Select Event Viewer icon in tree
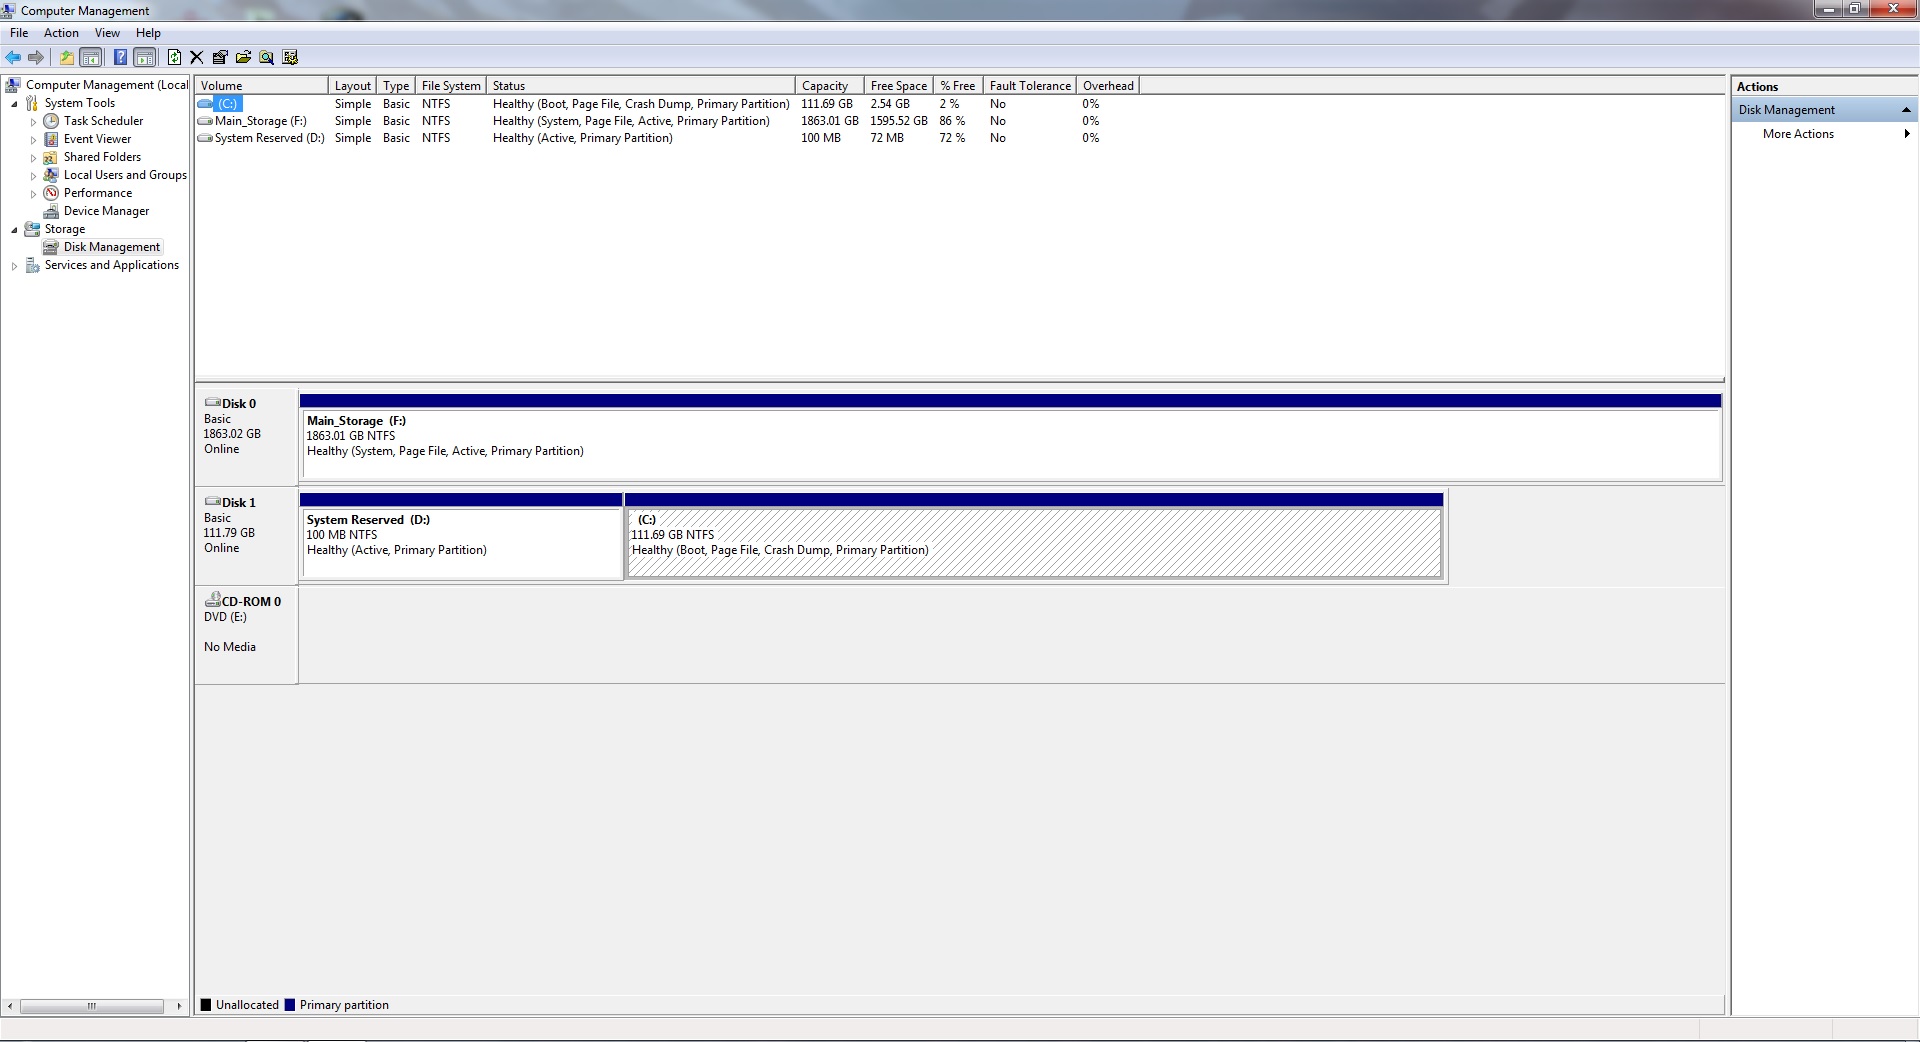Screen dimensions: 1920x1042 (x=51, y=139)
